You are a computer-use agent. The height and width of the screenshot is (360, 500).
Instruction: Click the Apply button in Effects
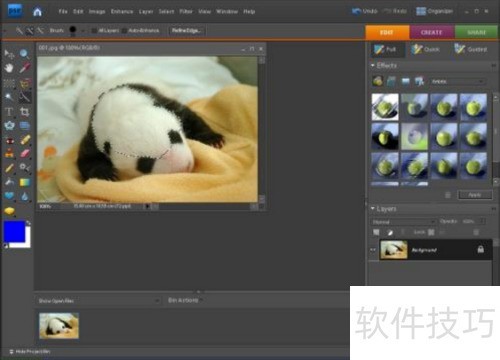pos(475,195)
